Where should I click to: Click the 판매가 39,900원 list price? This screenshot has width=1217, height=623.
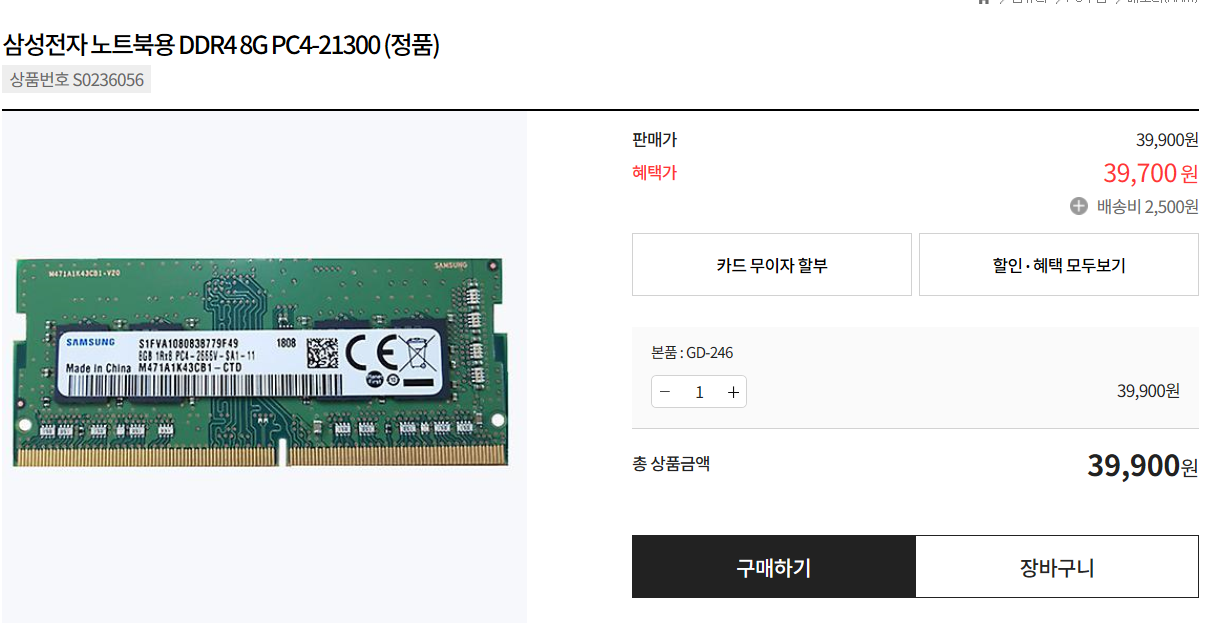(1167, 140)
